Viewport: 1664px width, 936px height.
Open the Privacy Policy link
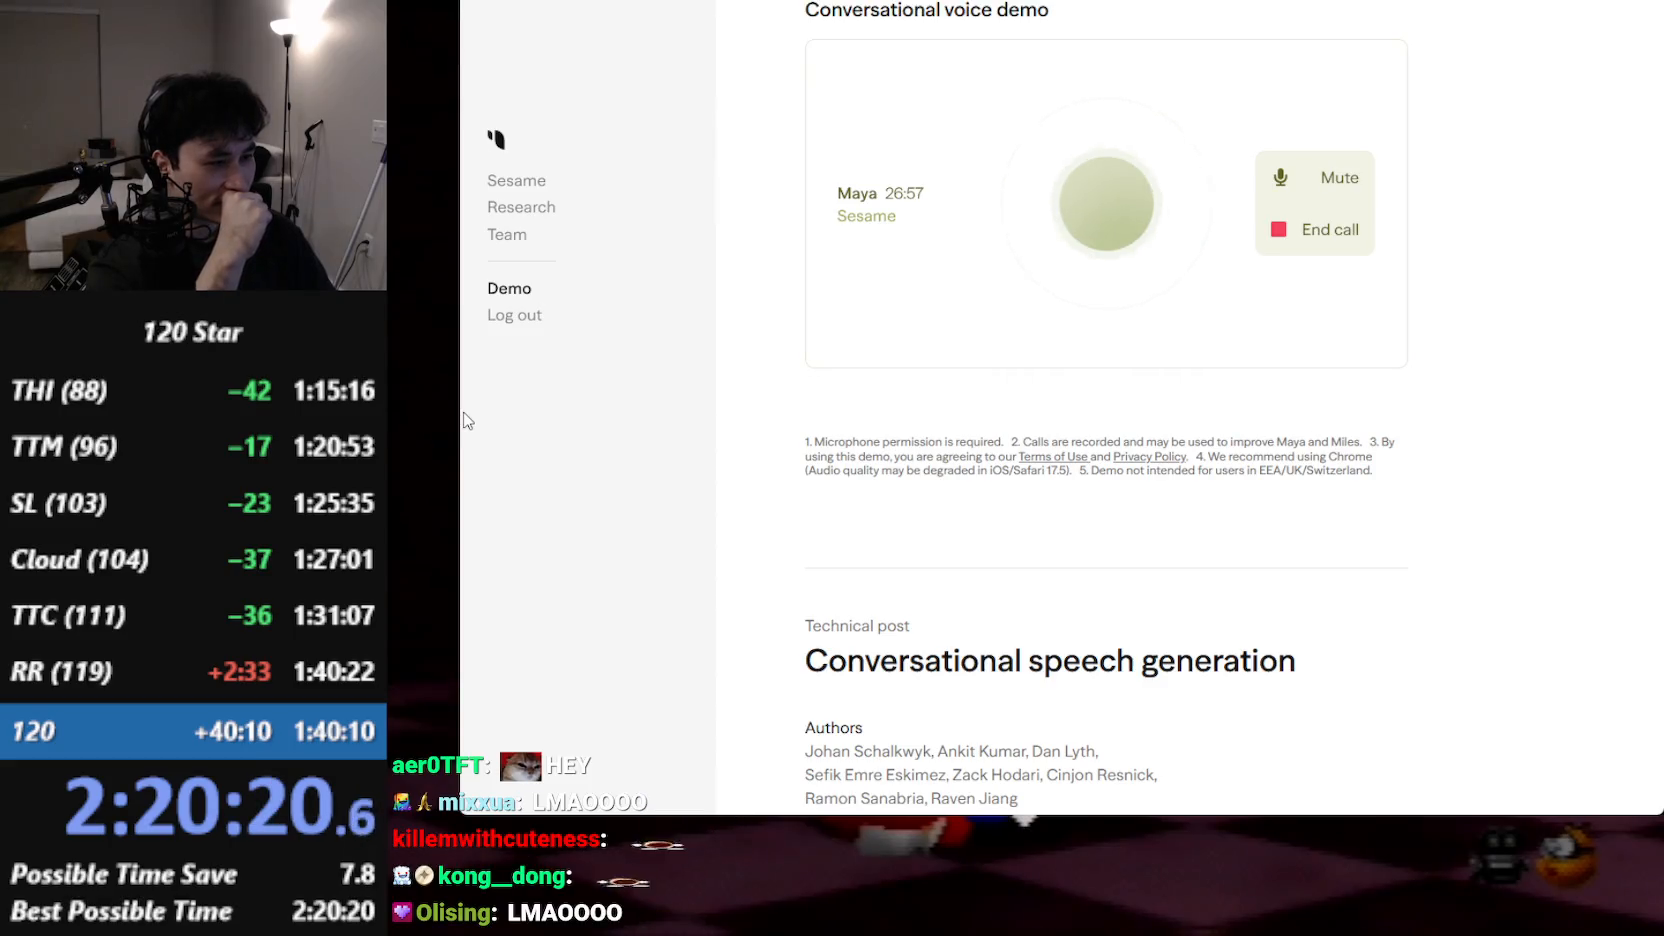1149,457
